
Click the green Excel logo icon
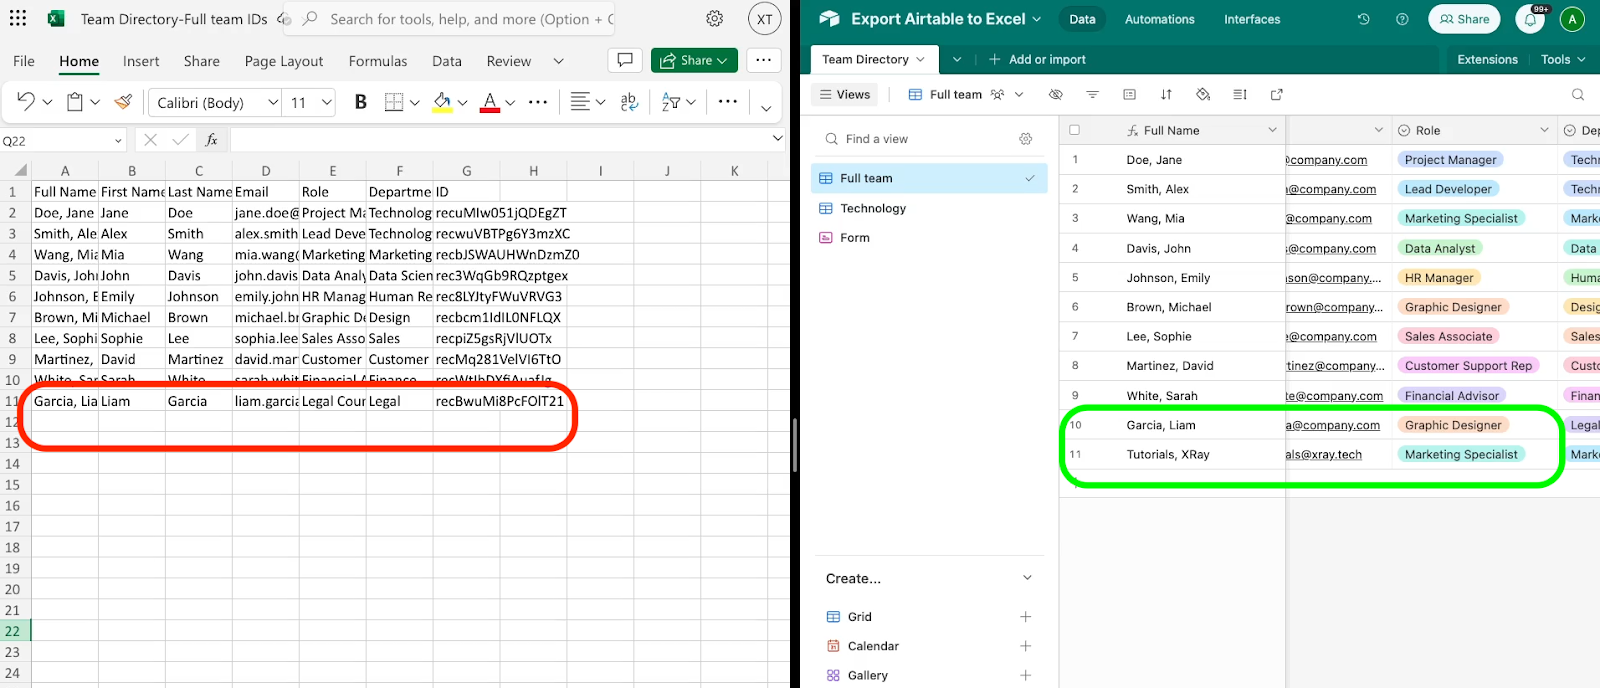56,18
